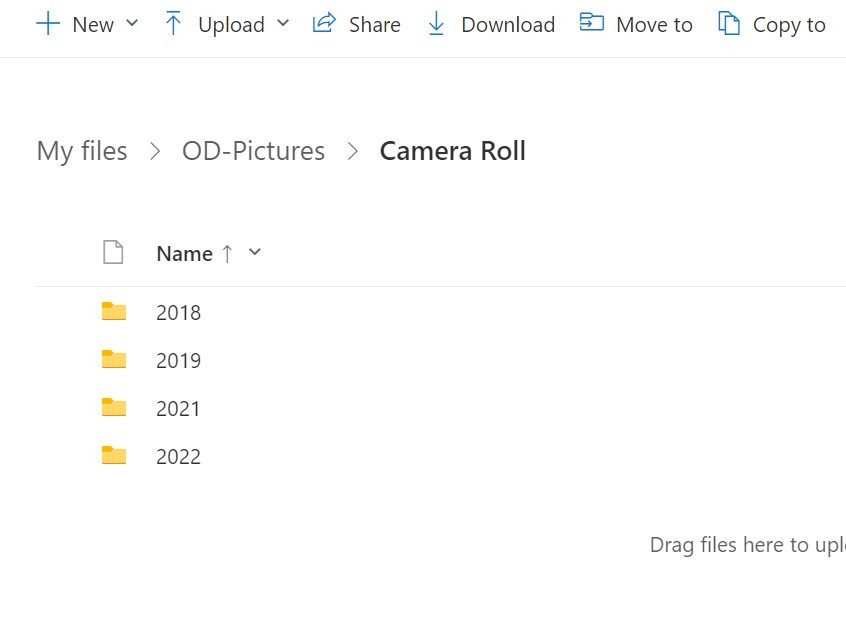Click the Move to folder icon
Image resolution: width=846 pixels, height=634 pixels.
coord(592,24)
